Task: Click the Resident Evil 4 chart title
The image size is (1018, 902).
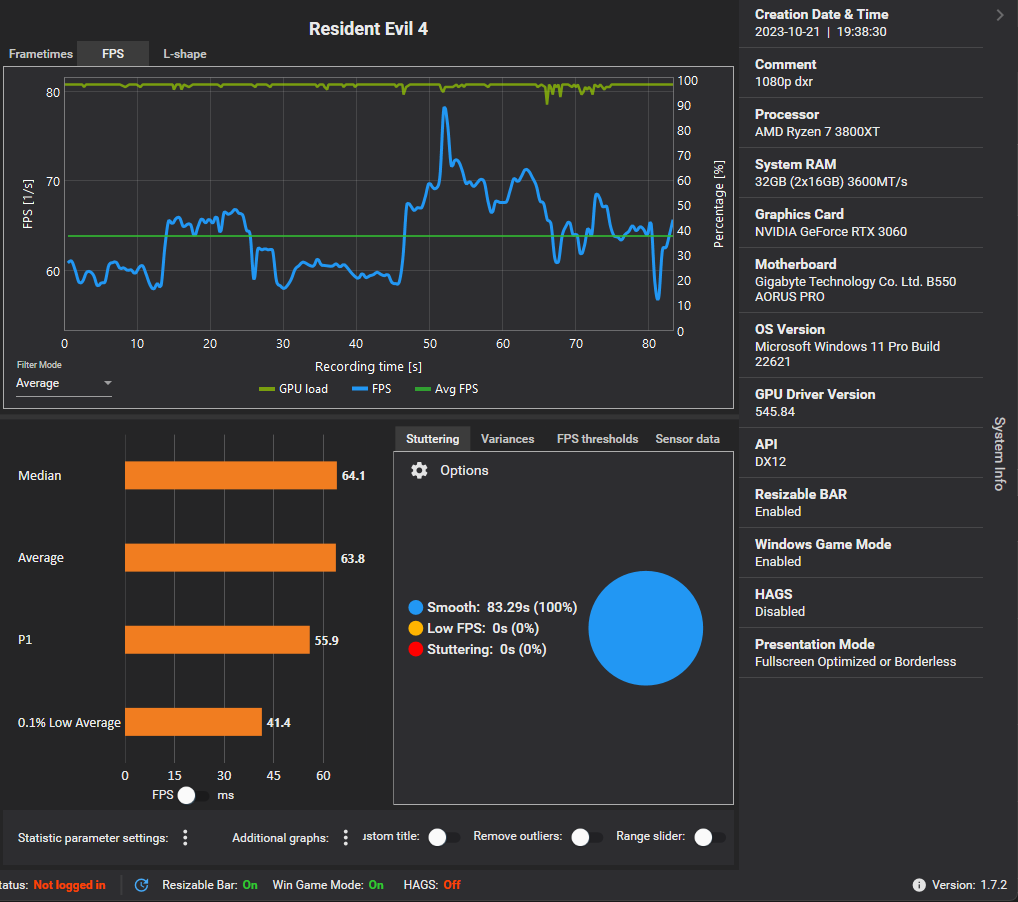Action: [368, 29]
